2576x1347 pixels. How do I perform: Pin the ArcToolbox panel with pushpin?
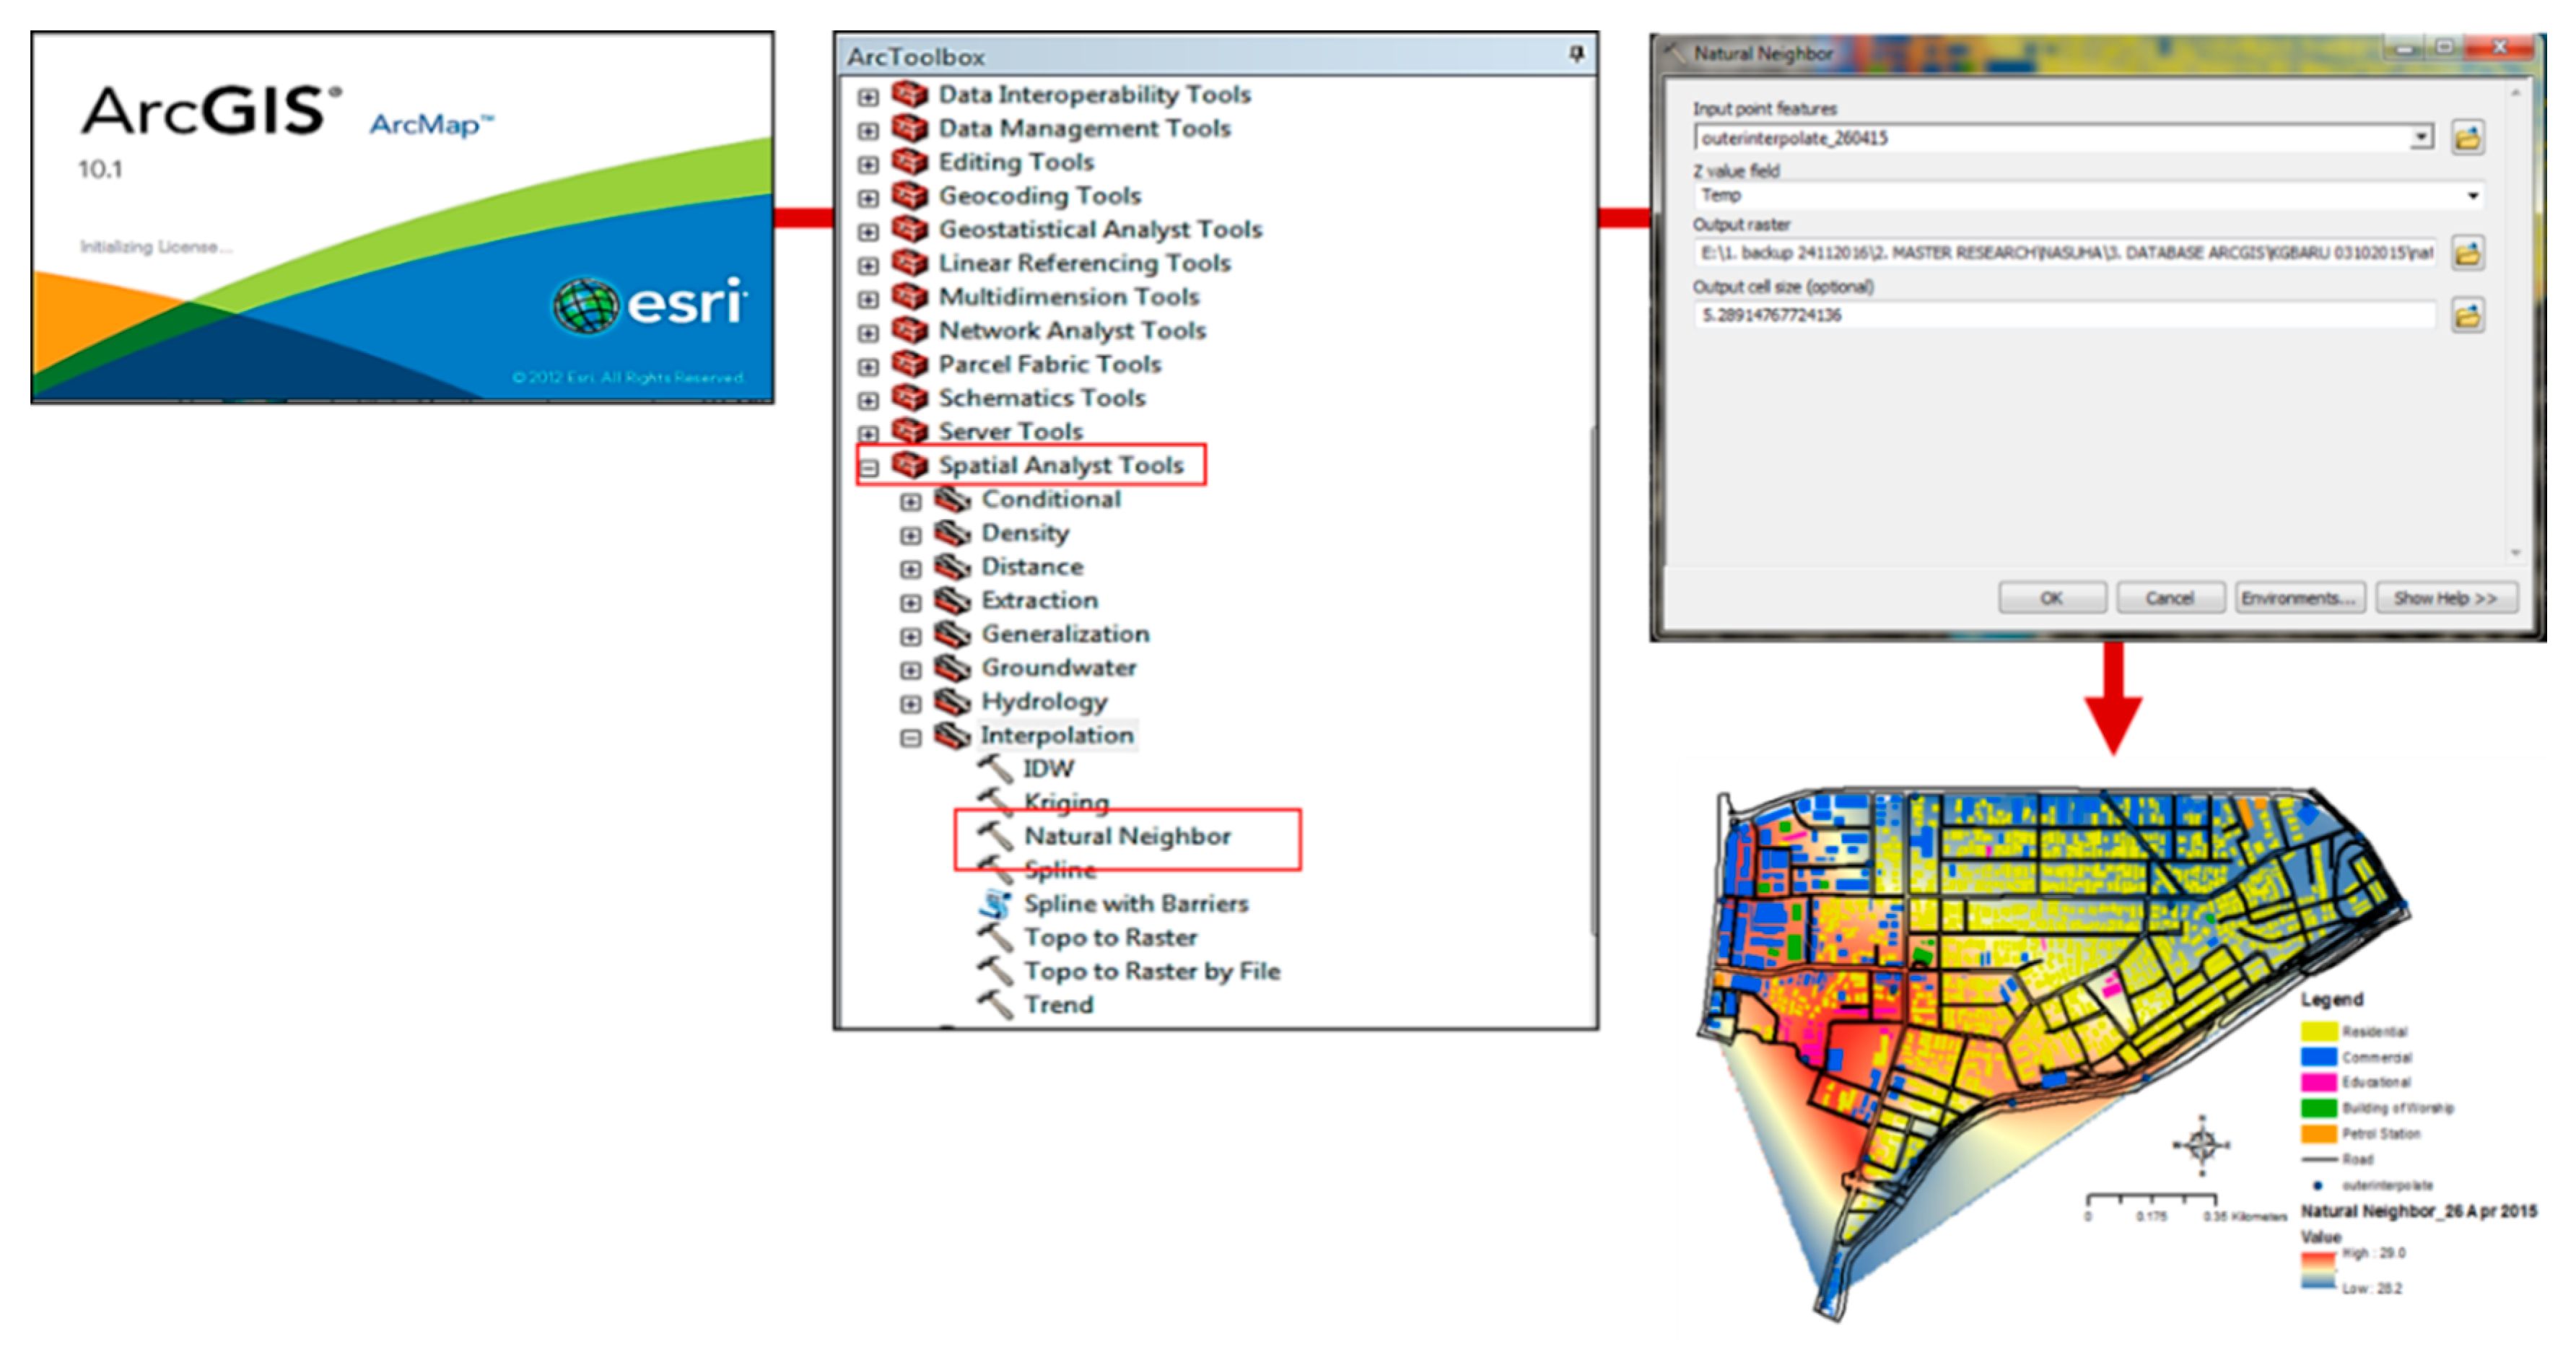(1577, 54)
